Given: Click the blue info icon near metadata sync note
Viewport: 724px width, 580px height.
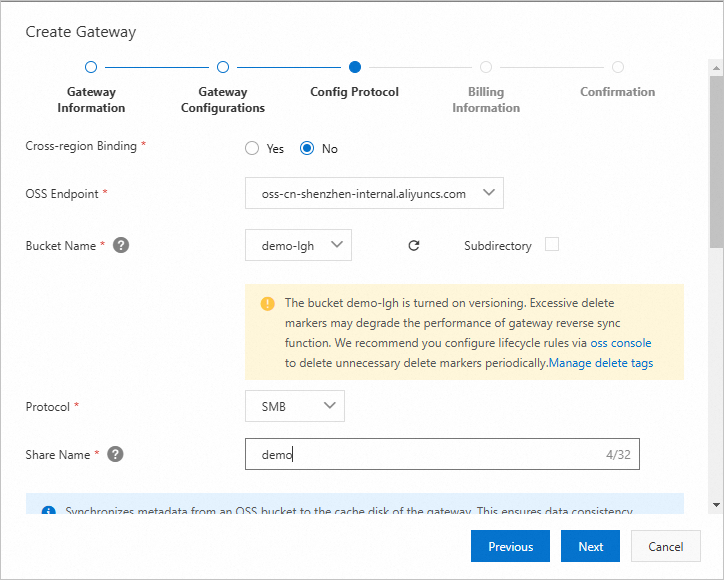Looking at the screenshot, I should pos(48,512).
